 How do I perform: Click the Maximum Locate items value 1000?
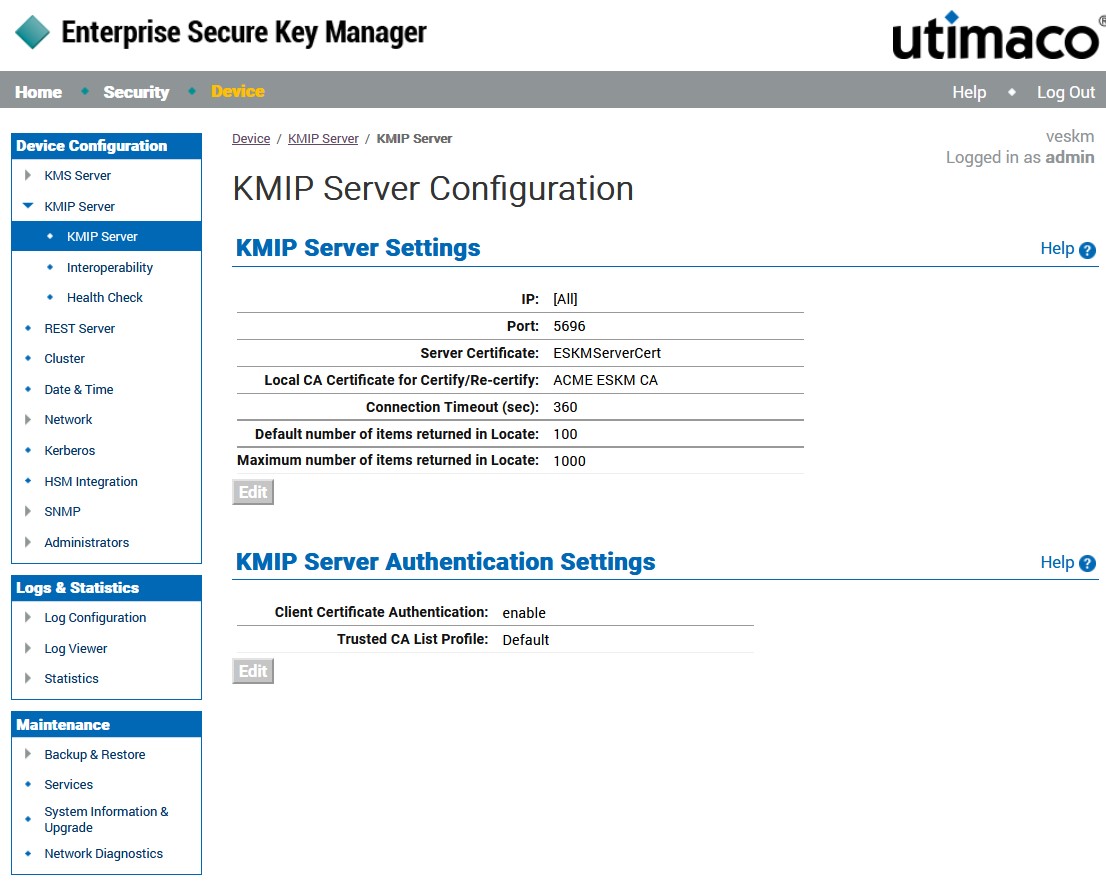point(569,461)
